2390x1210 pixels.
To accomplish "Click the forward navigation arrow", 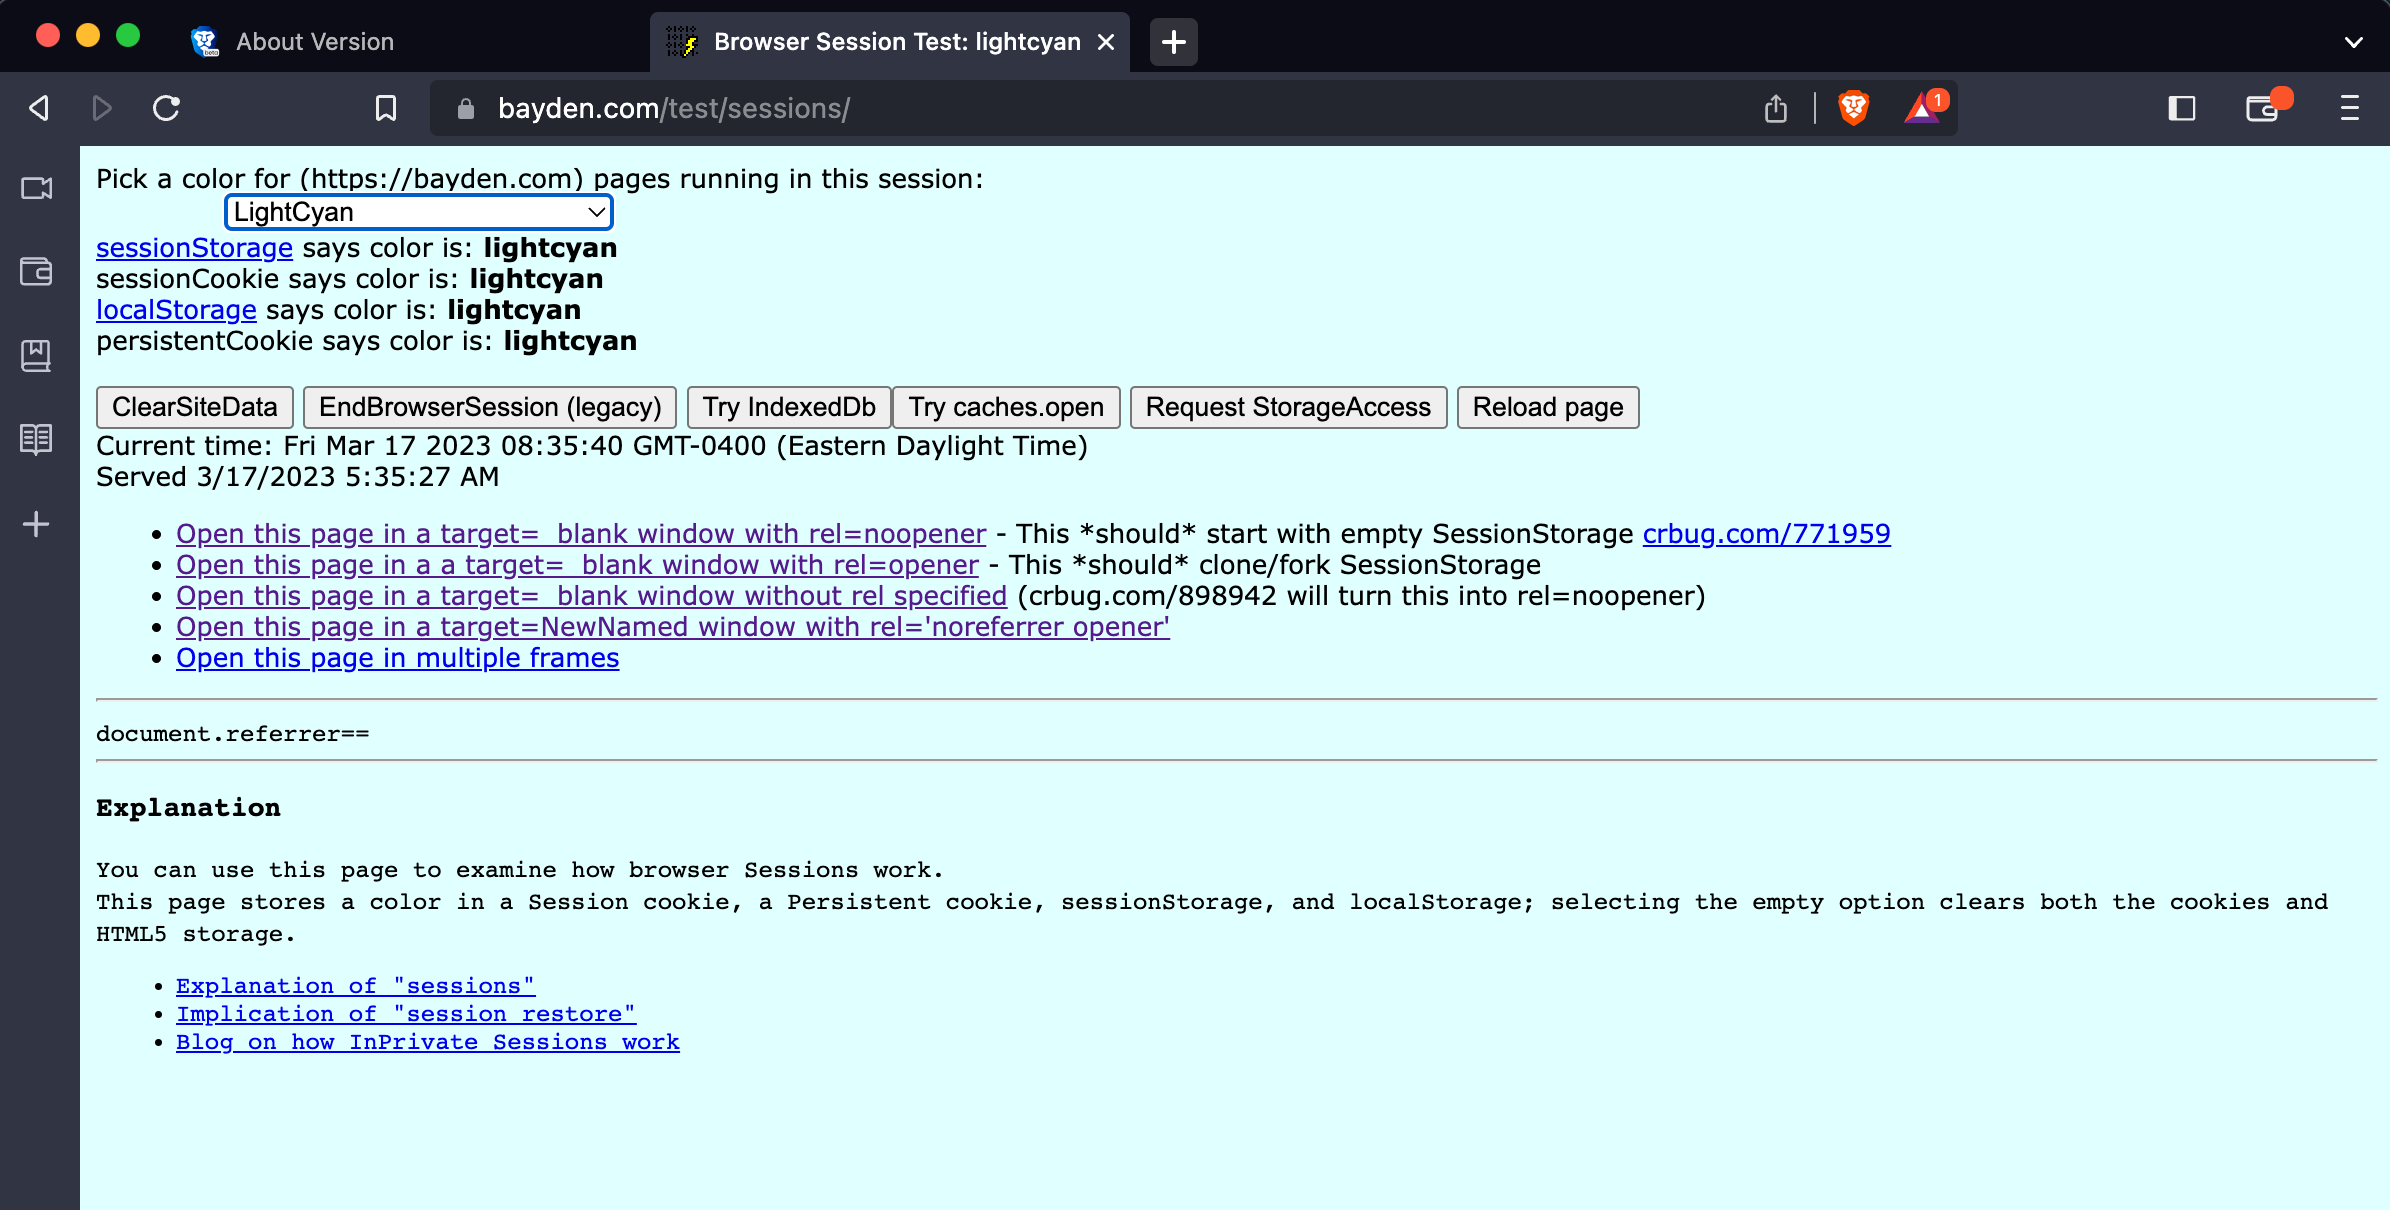I will coord(101,108).
